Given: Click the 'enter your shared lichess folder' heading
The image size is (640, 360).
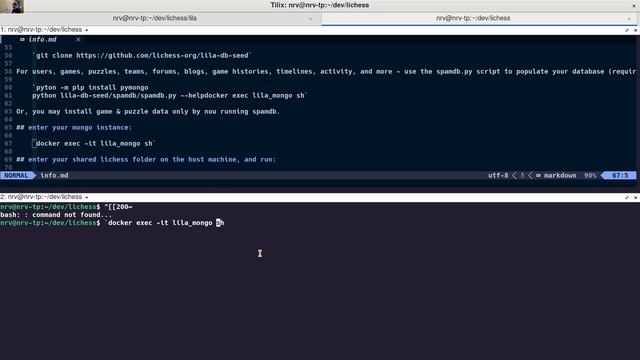Looking at the screenshot, I should (146, 160).
